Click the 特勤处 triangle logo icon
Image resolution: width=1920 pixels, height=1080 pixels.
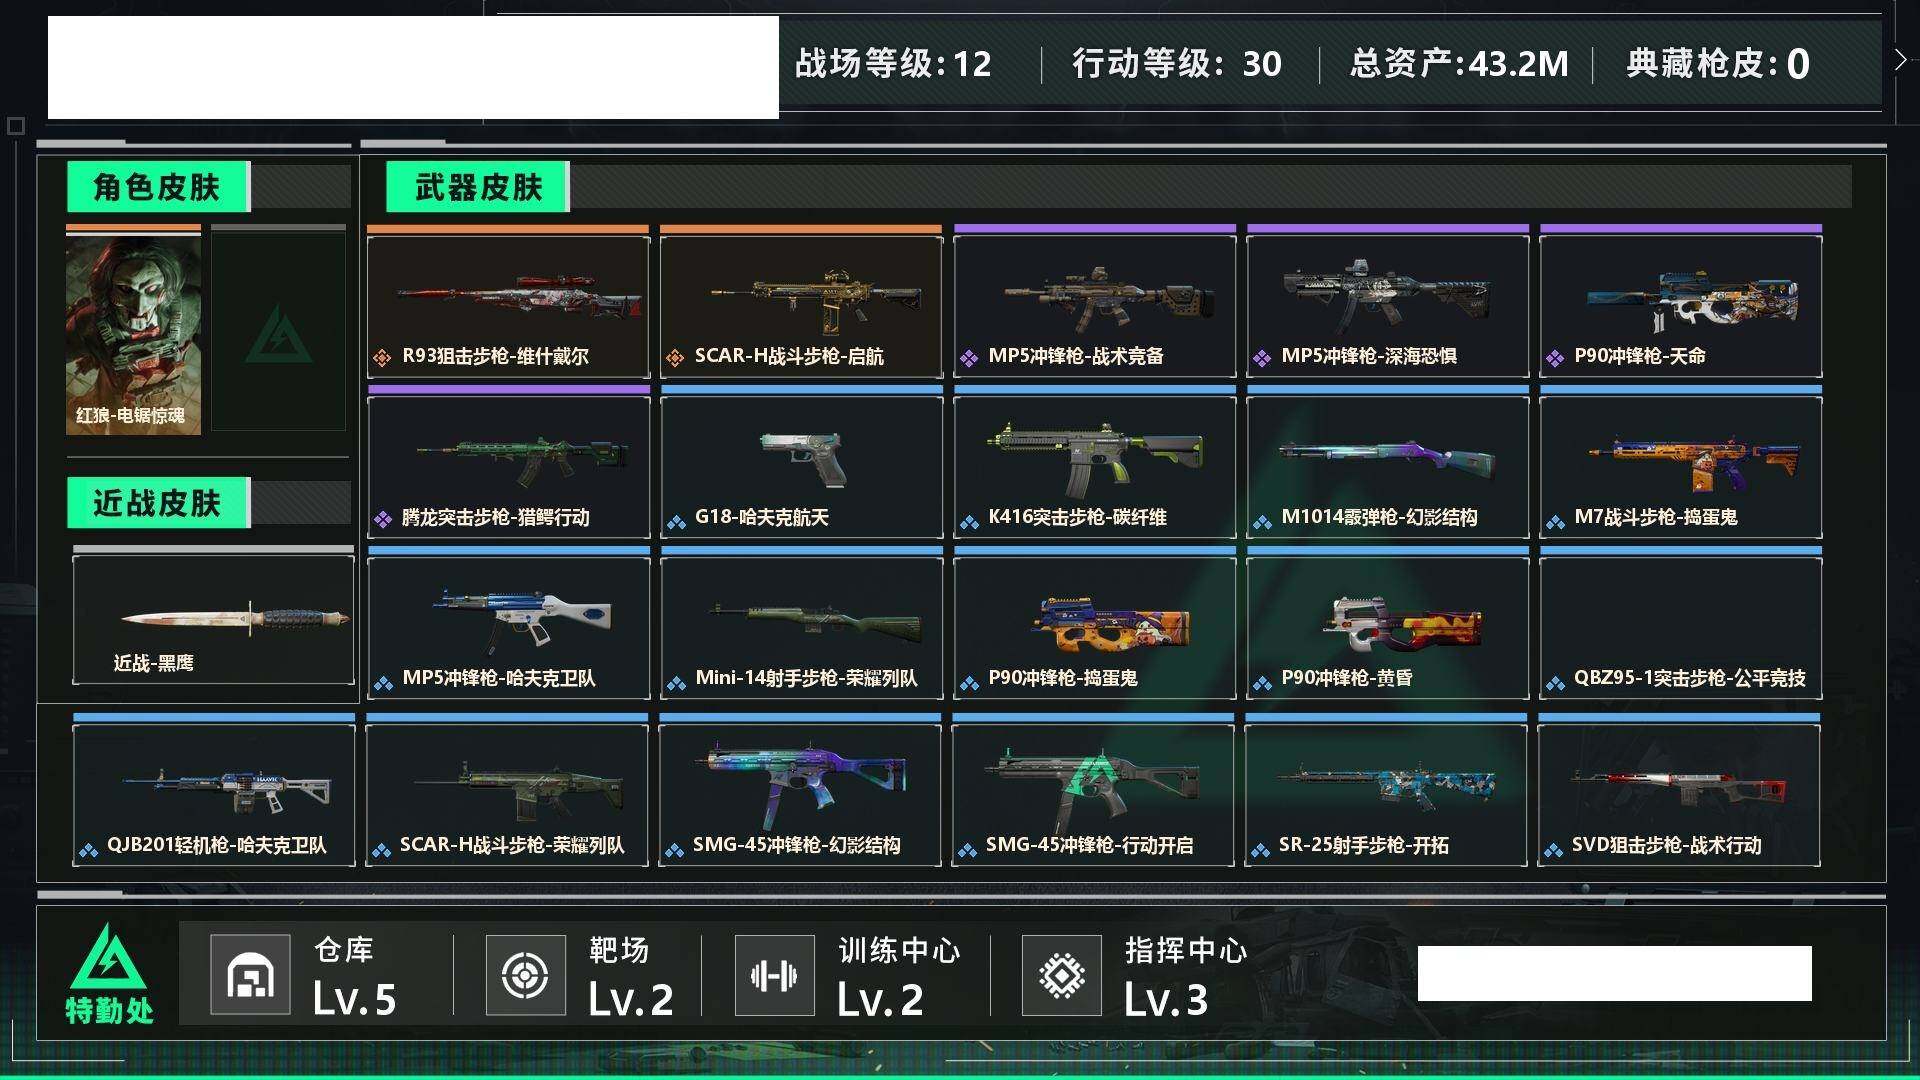108,956
